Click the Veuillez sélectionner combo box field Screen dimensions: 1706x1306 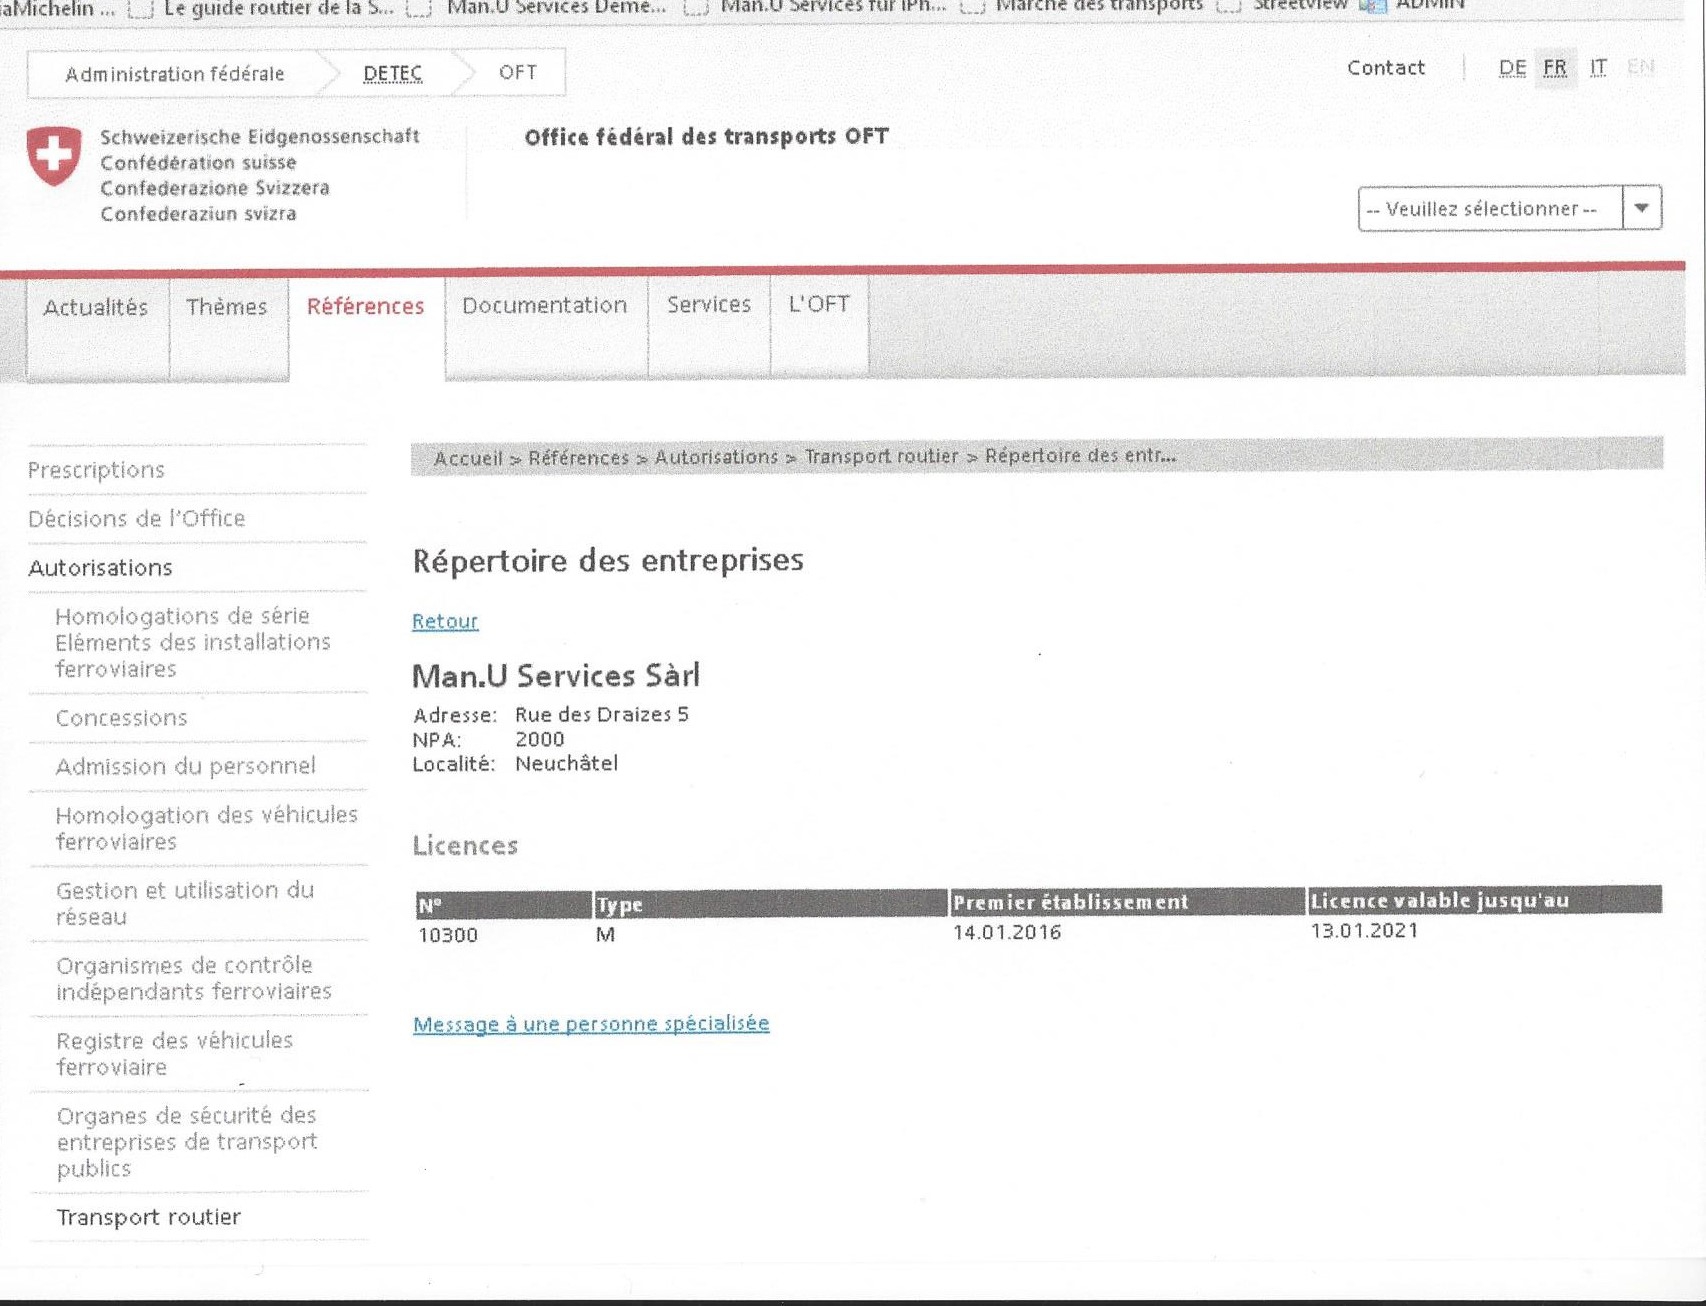[1510, 208]
